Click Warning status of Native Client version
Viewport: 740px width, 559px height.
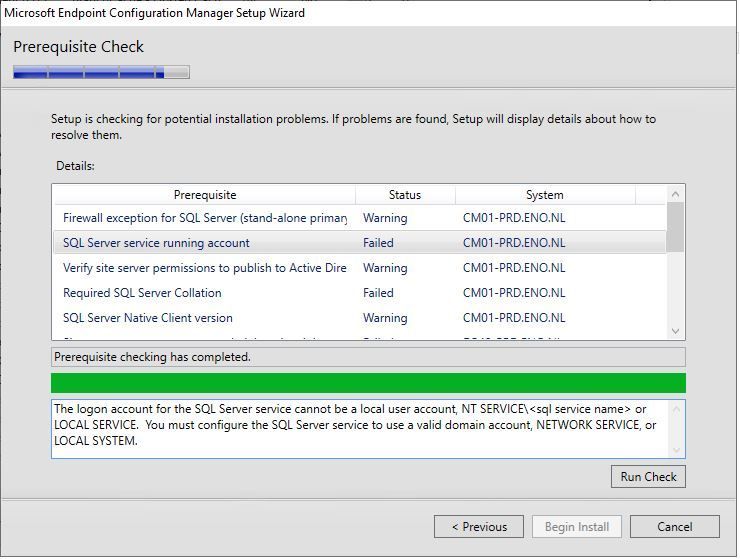pyautogui.click(x=385, y=318)
